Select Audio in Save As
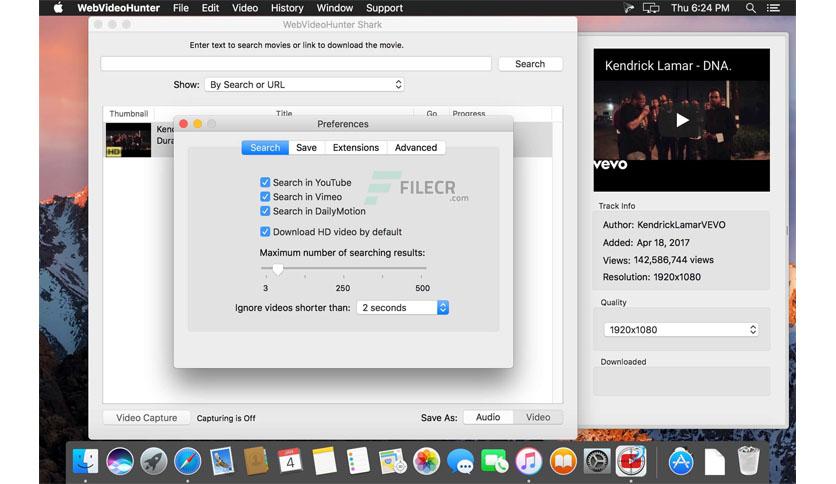Image resolution: width=836 pixels, height=484 pixels. click(488, 417)
